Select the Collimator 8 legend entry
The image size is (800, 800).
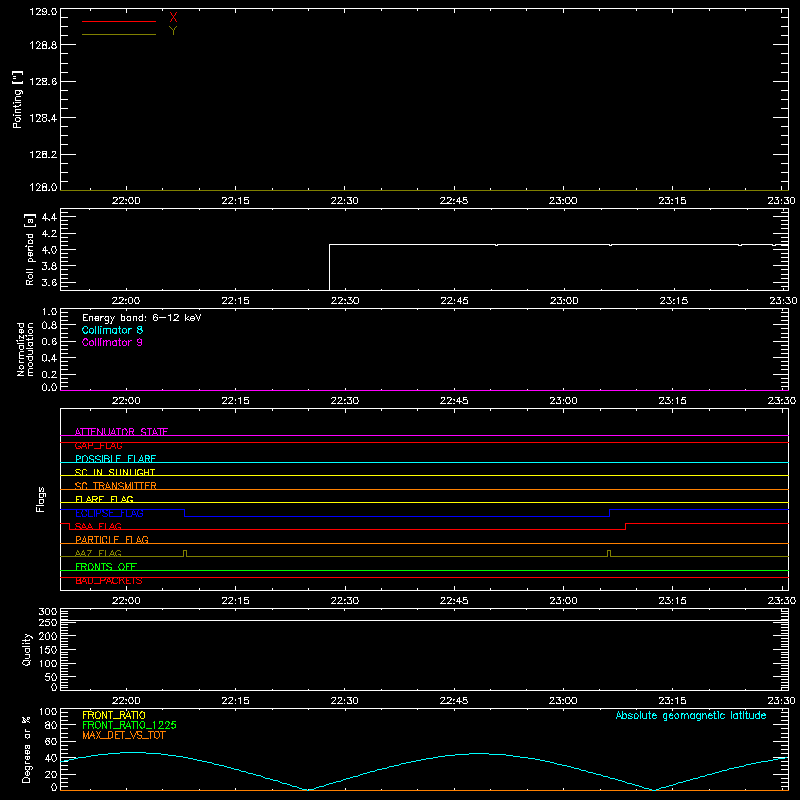click(112, 330)
